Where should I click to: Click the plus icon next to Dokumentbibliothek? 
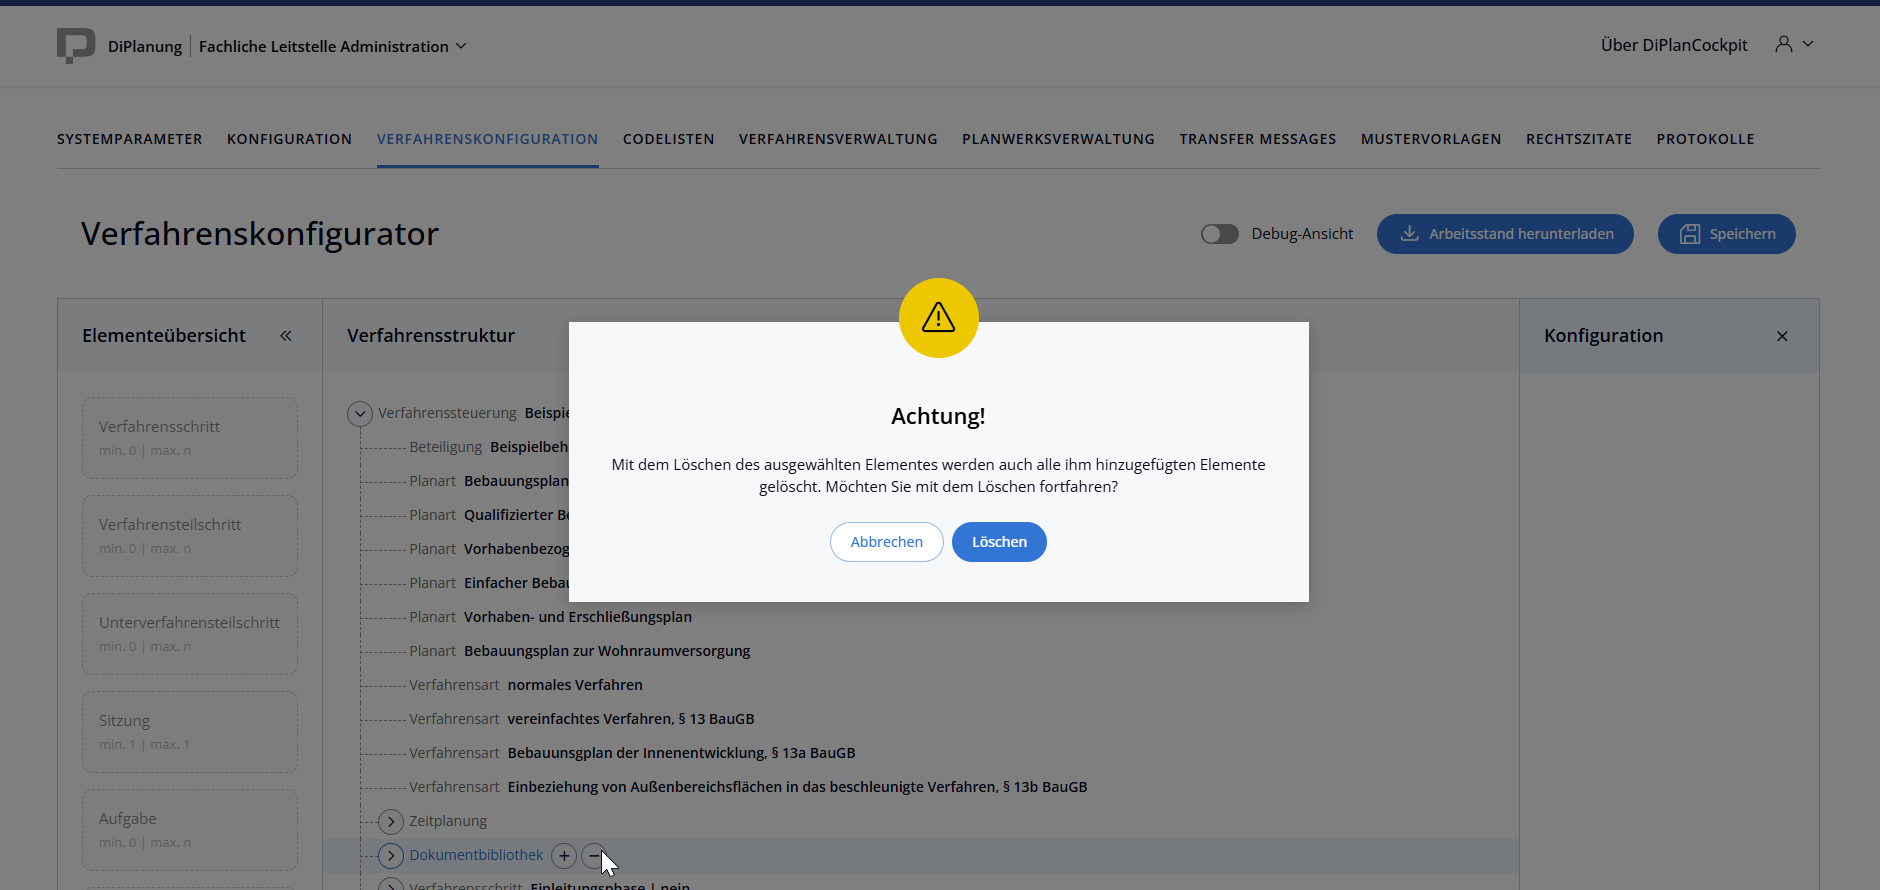(x=564, y=856)
